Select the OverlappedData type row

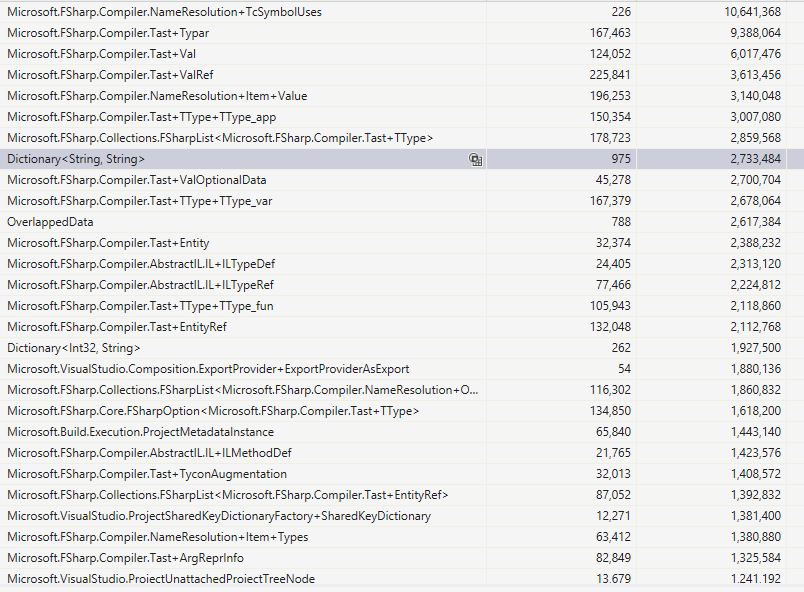[x=402, y=222]
